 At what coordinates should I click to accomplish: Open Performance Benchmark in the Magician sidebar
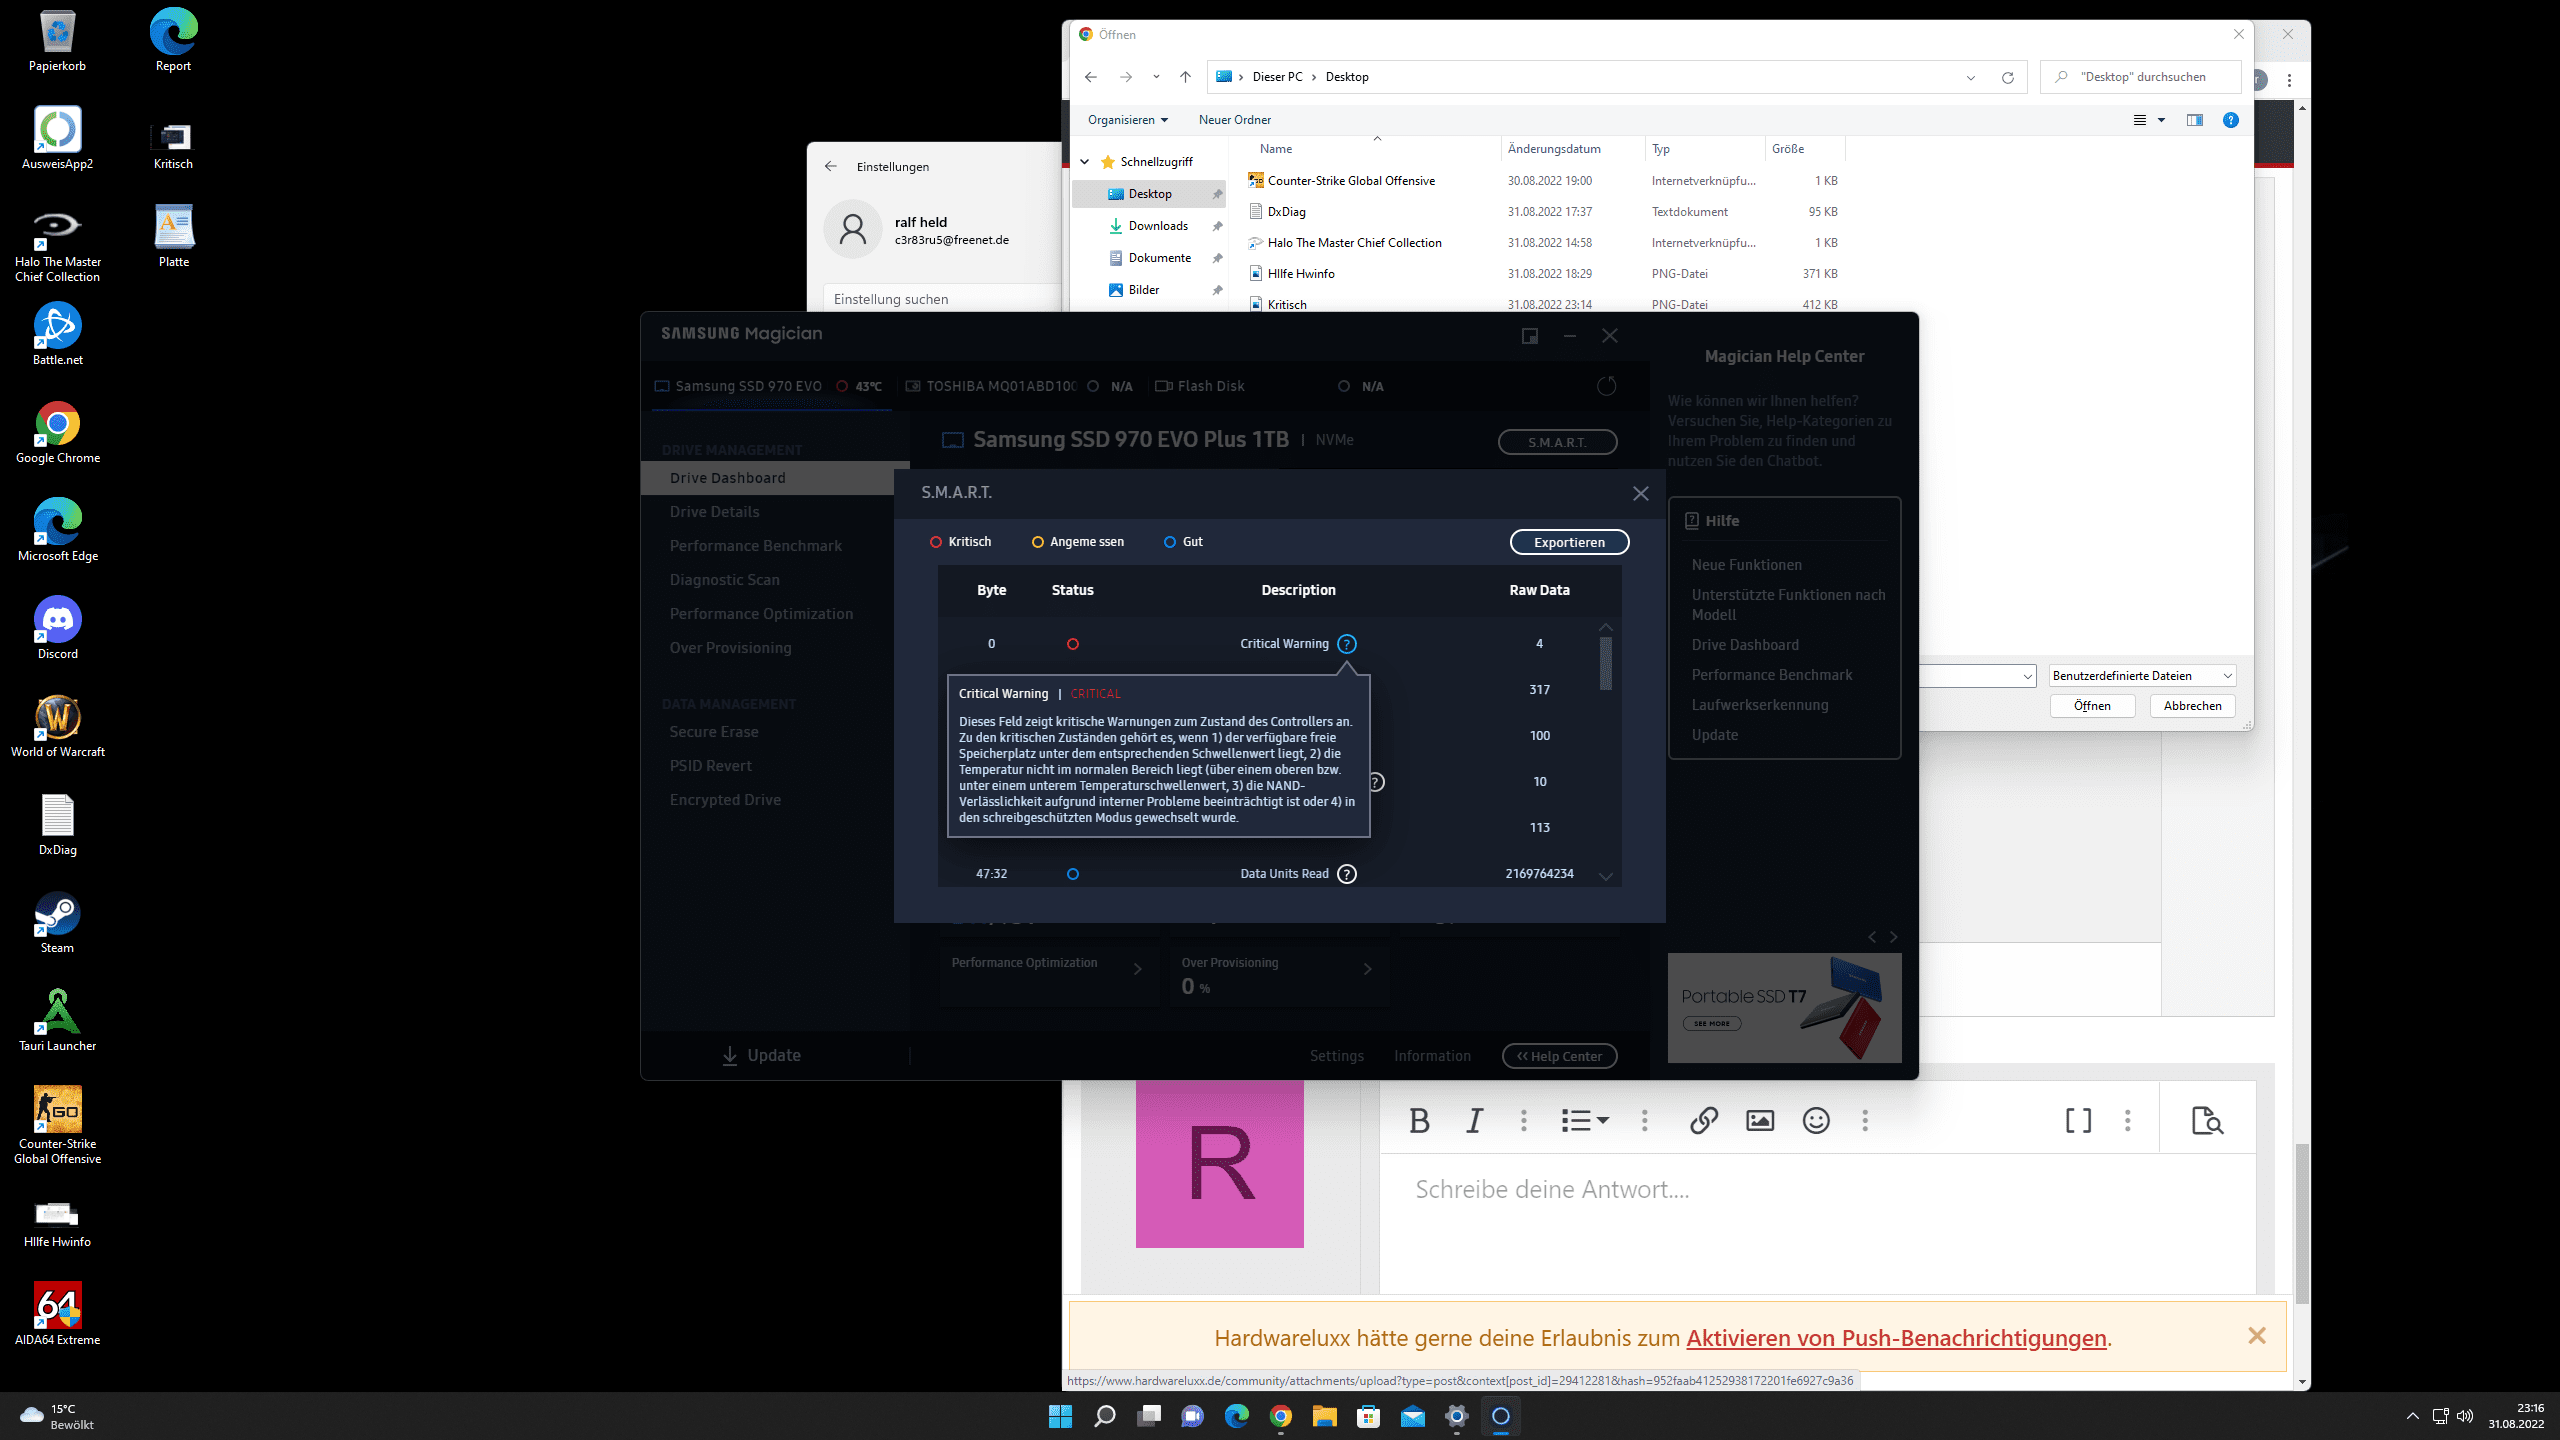pyautogui.click(x=755, y=546)
